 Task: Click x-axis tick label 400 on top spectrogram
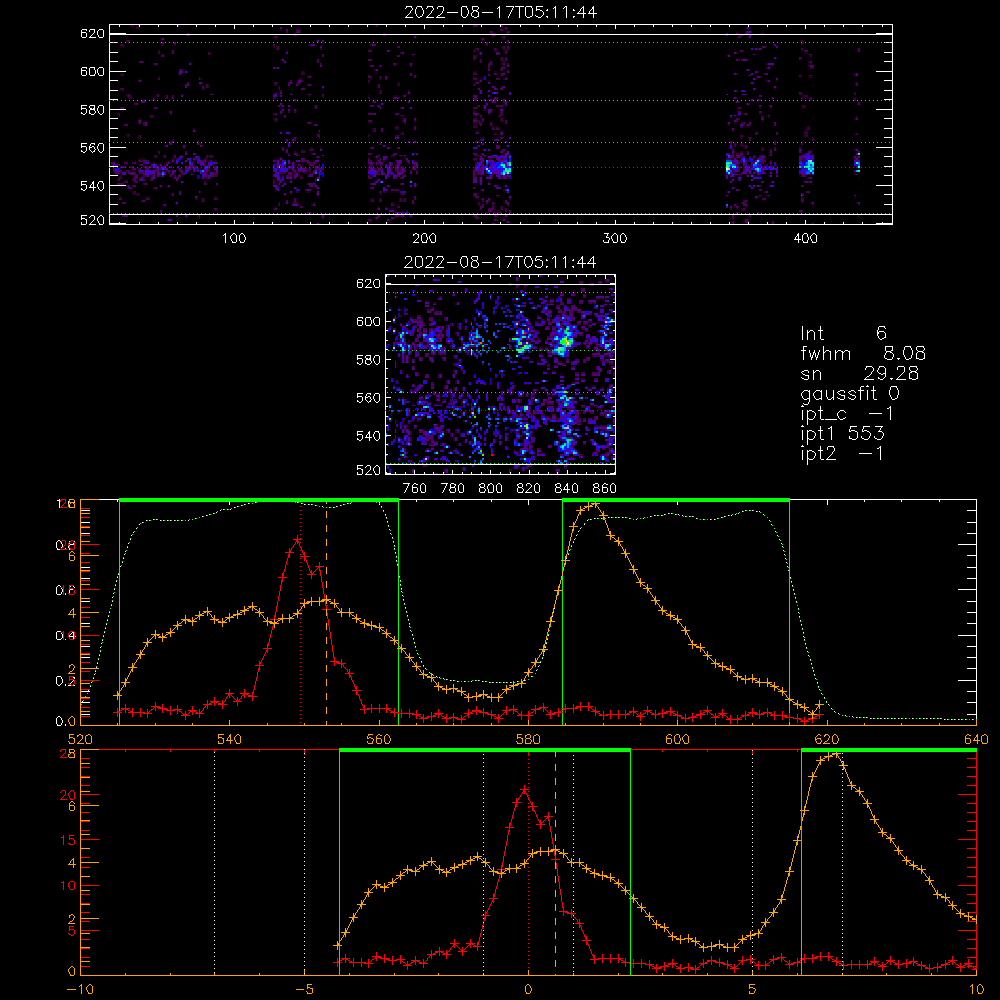point(805,239)
